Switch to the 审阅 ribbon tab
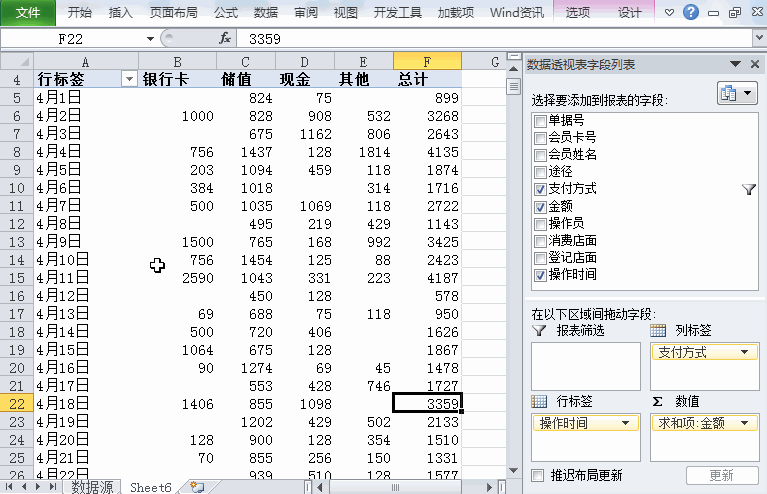The width and height of the screenshot is (767, 494). 306,13
